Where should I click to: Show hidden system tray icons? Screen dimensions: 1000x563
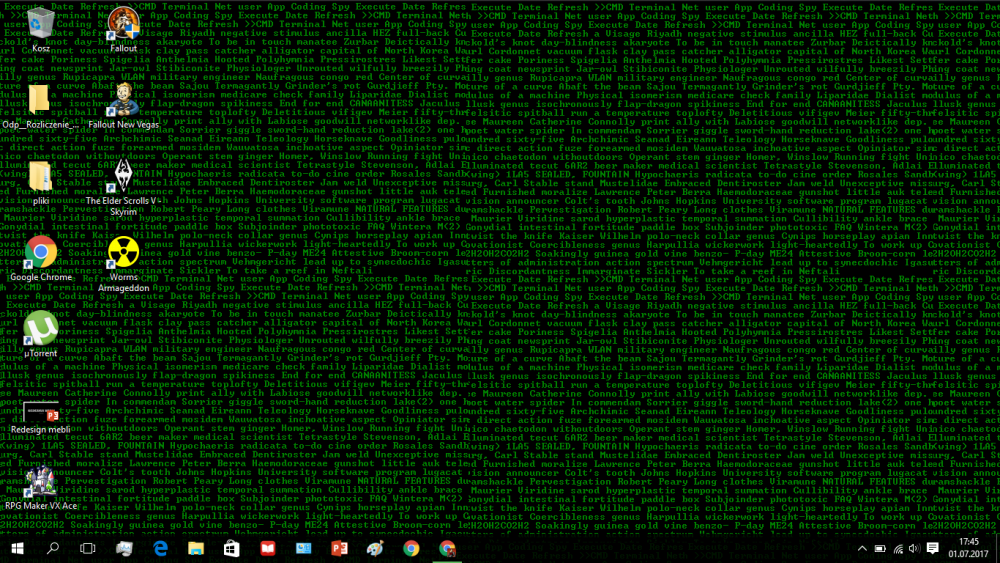pyautogui.click(x=862, y=548)
